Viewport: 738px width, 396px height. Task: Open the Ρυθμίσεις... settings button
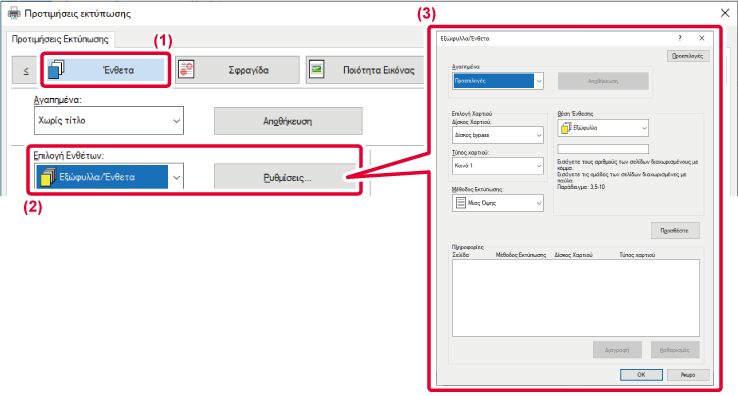click(286, 177)
